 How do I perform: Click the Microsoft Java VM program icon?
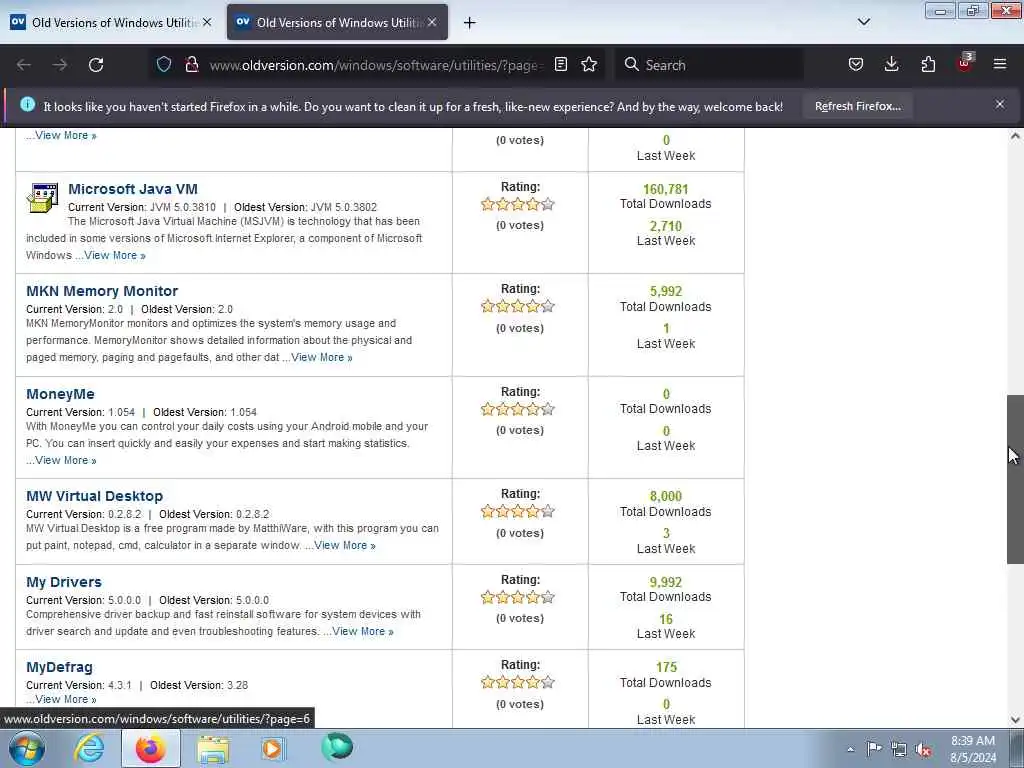(42, 198)
